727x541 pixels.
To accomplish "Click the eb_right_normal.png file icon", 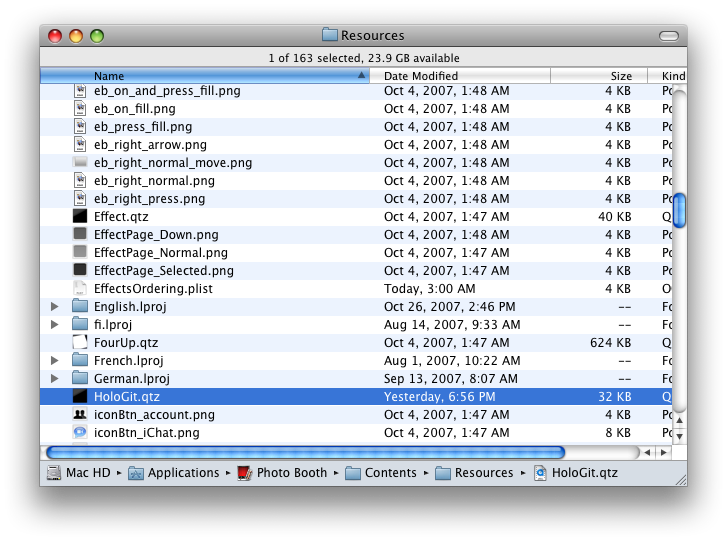I will 80,180.
